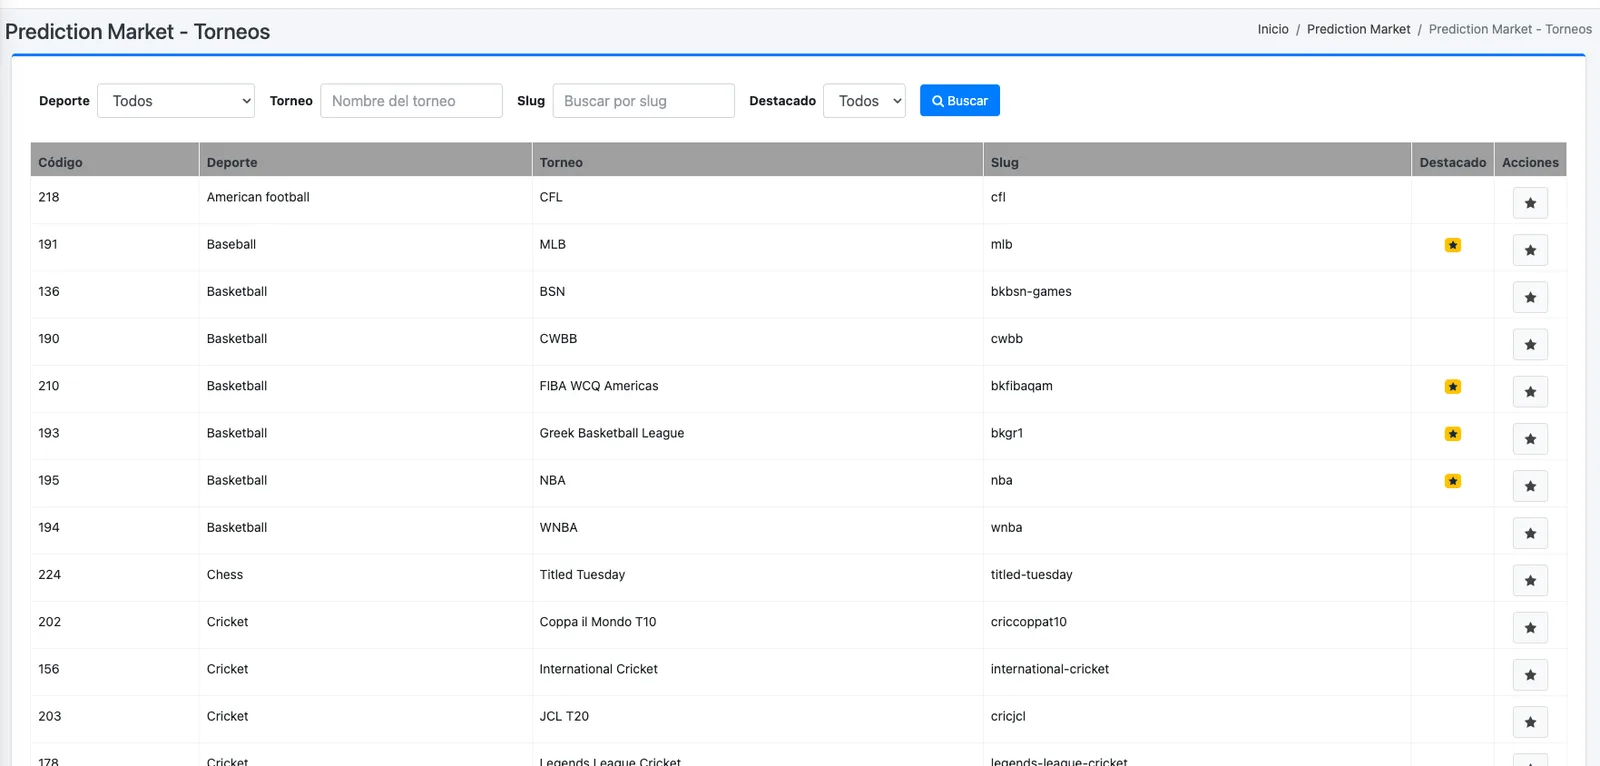Click star action button for WNBA

point(1530,533)
